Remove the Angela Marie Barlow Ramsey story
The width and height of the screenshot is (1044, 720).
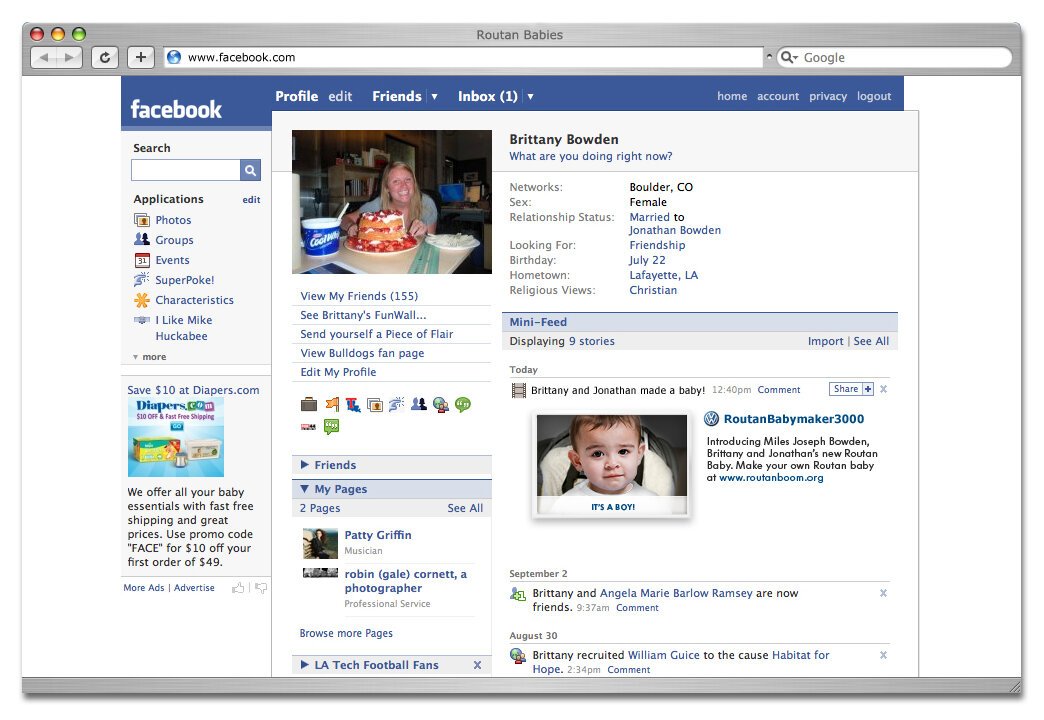(884, 593)
